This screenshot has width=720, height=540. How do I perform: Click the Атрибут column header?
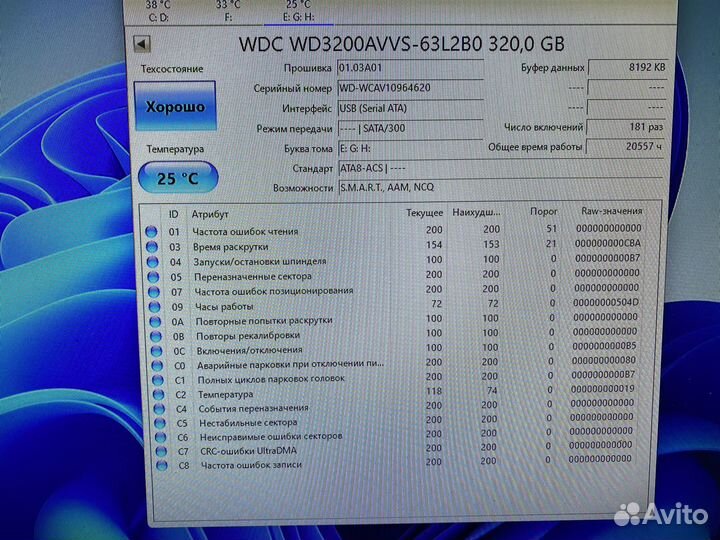click(210, 214)
